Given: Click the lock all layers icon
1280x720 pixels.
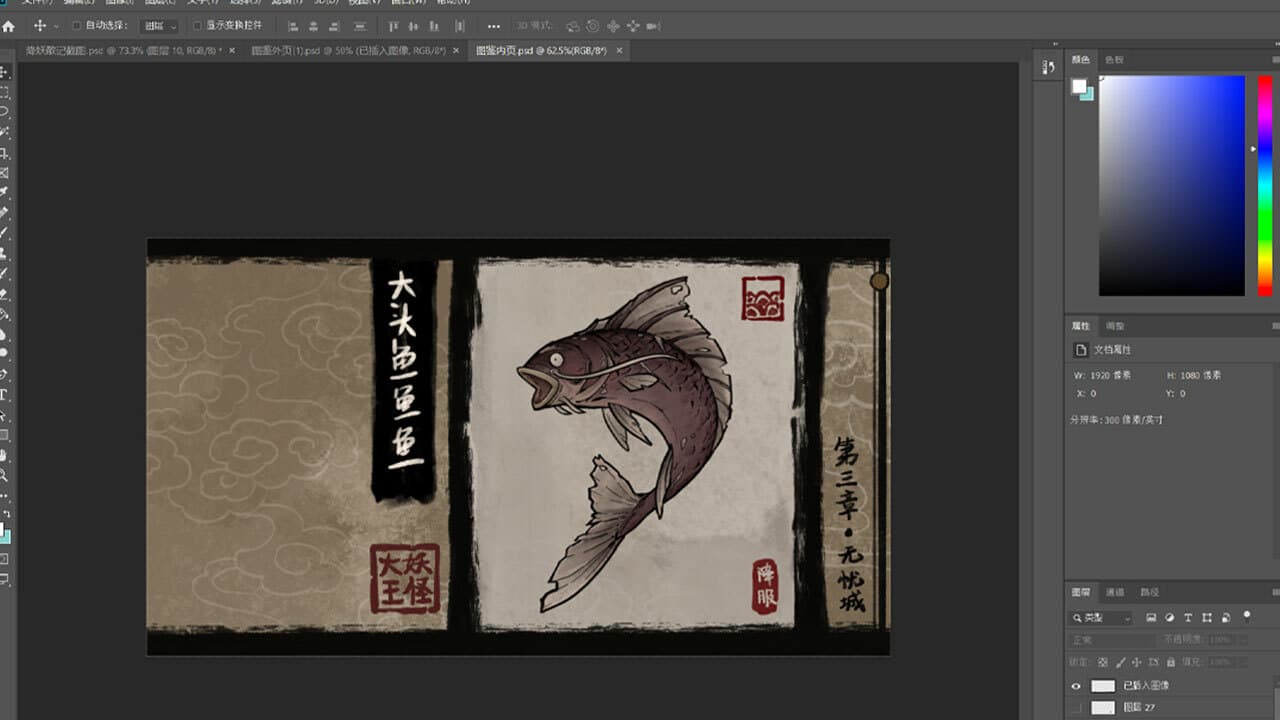Looking at the screenshot, I should click(1171, 662).
